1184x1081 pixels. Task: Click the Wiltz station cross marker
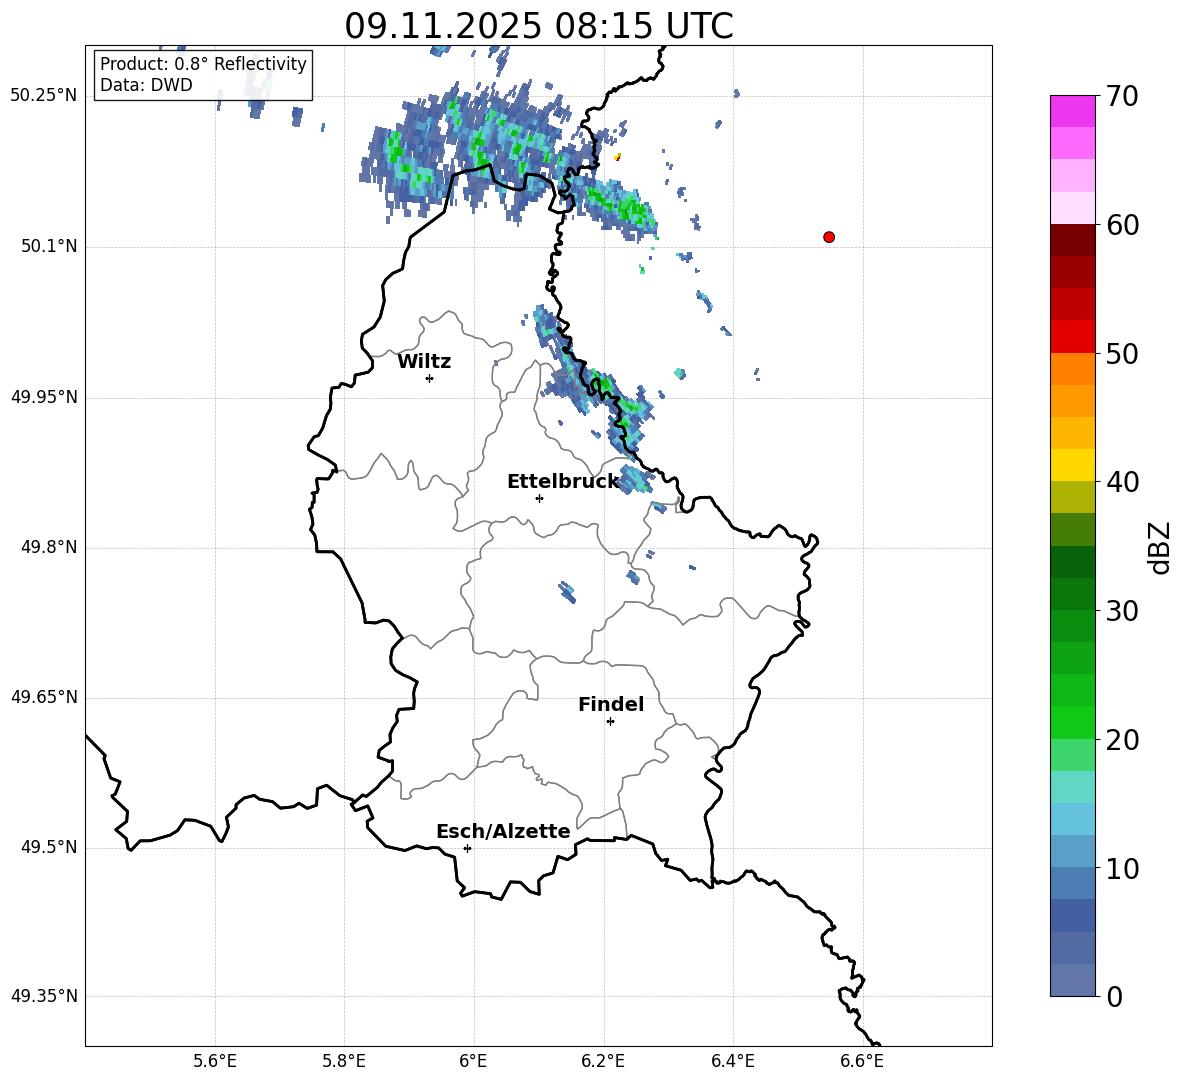tap(430, 378)
